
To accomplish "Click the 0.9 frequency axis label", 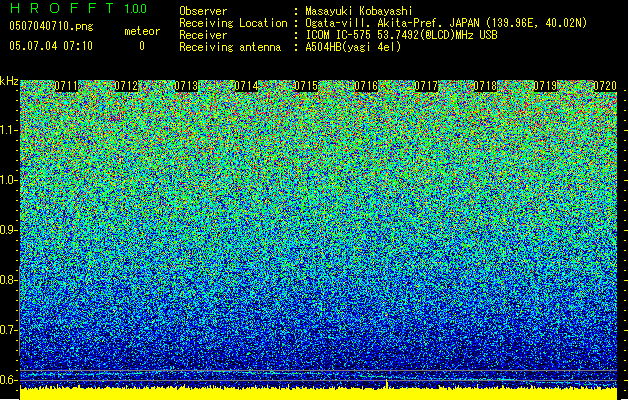I will pyautogui.click(x=8, y=230).
